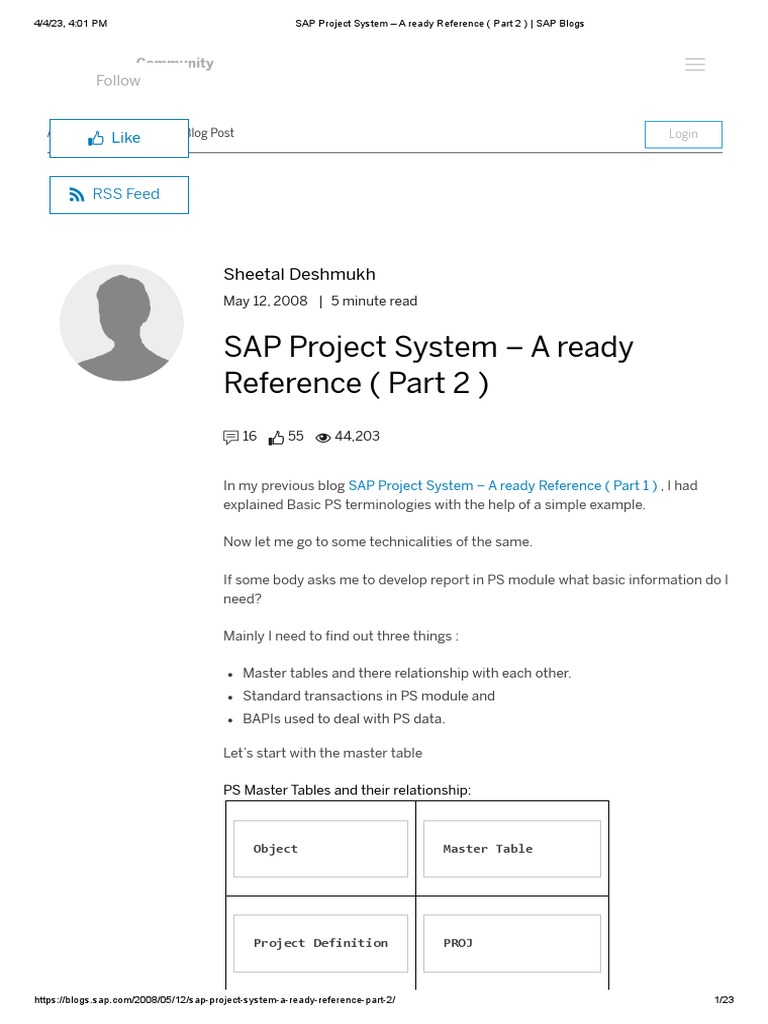This screenshot has width=768, height=1024.
Task: Click the views eye icon
Action: (x=323, y=438)
